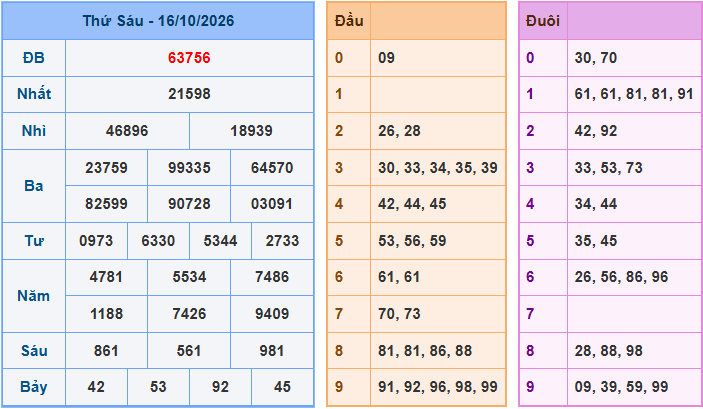
Task: Click Đuôi row 6 values 26, 56, 86, 96
Action: tap(621, 277)
